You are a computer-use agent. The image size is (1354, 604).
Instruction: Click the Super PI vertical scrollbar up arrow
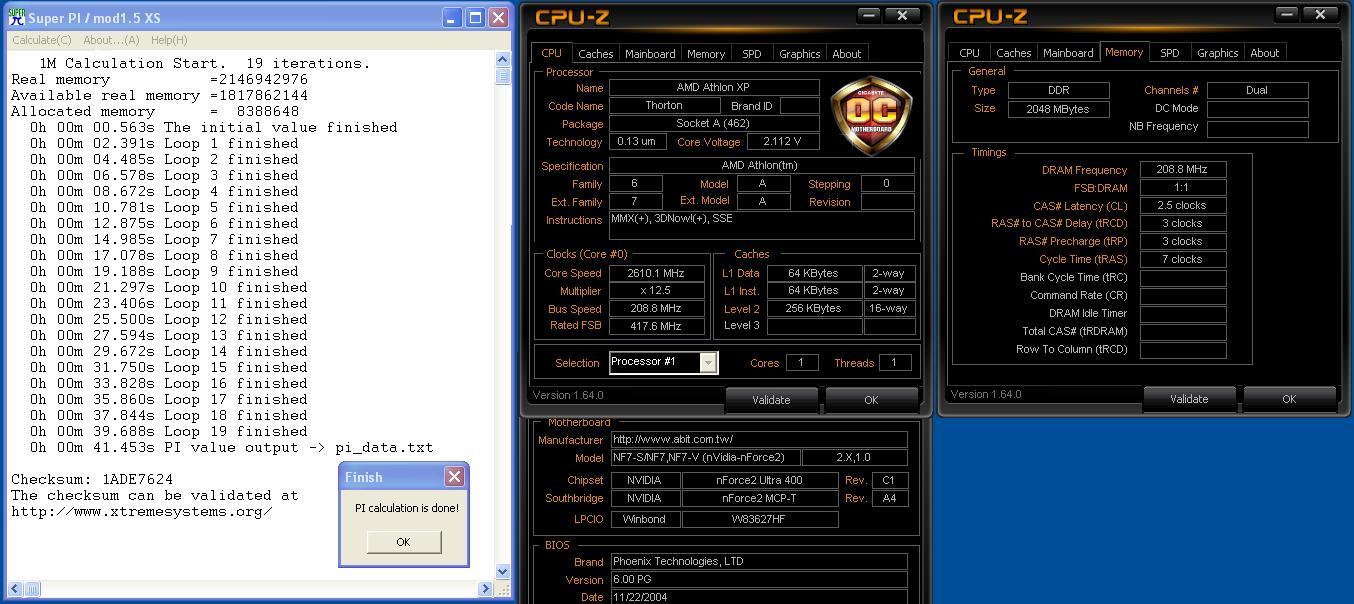click(x=503, y=61)
